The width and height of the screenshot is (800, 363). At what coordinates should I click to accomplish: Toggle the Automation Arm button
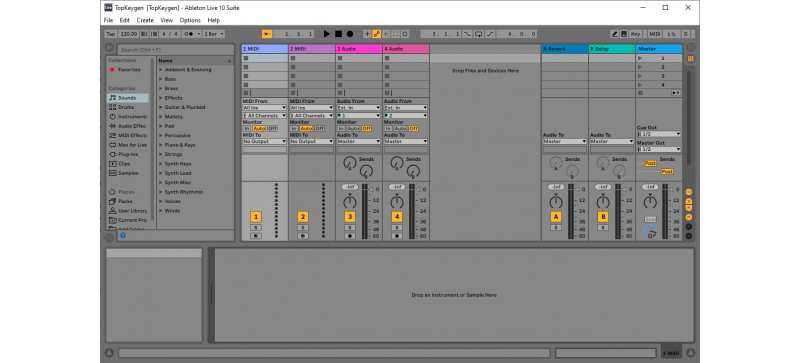coord(377,34)
